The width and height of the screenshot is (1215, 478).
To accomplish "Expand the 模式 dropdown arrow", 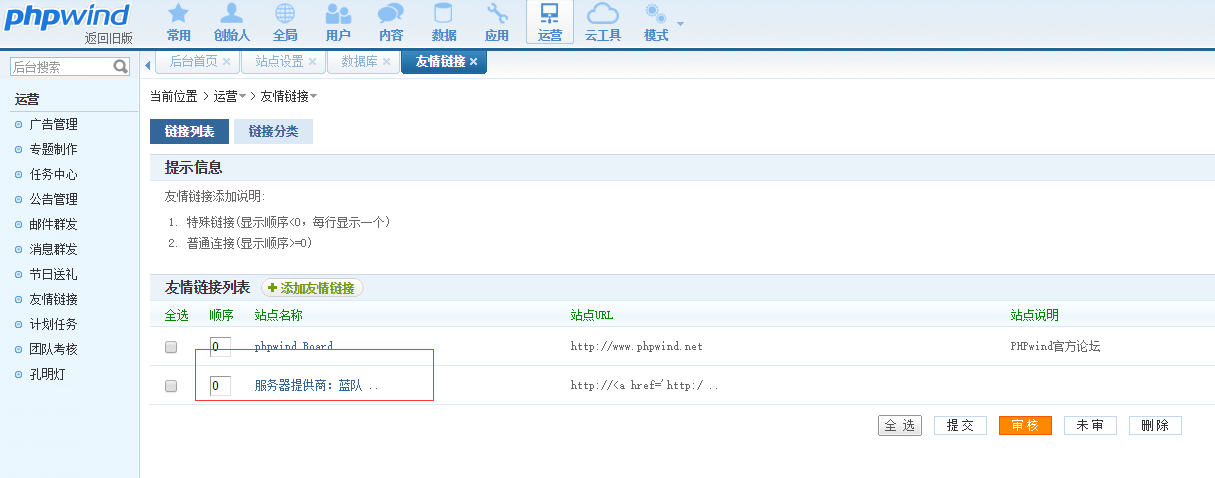I will 681,23.
